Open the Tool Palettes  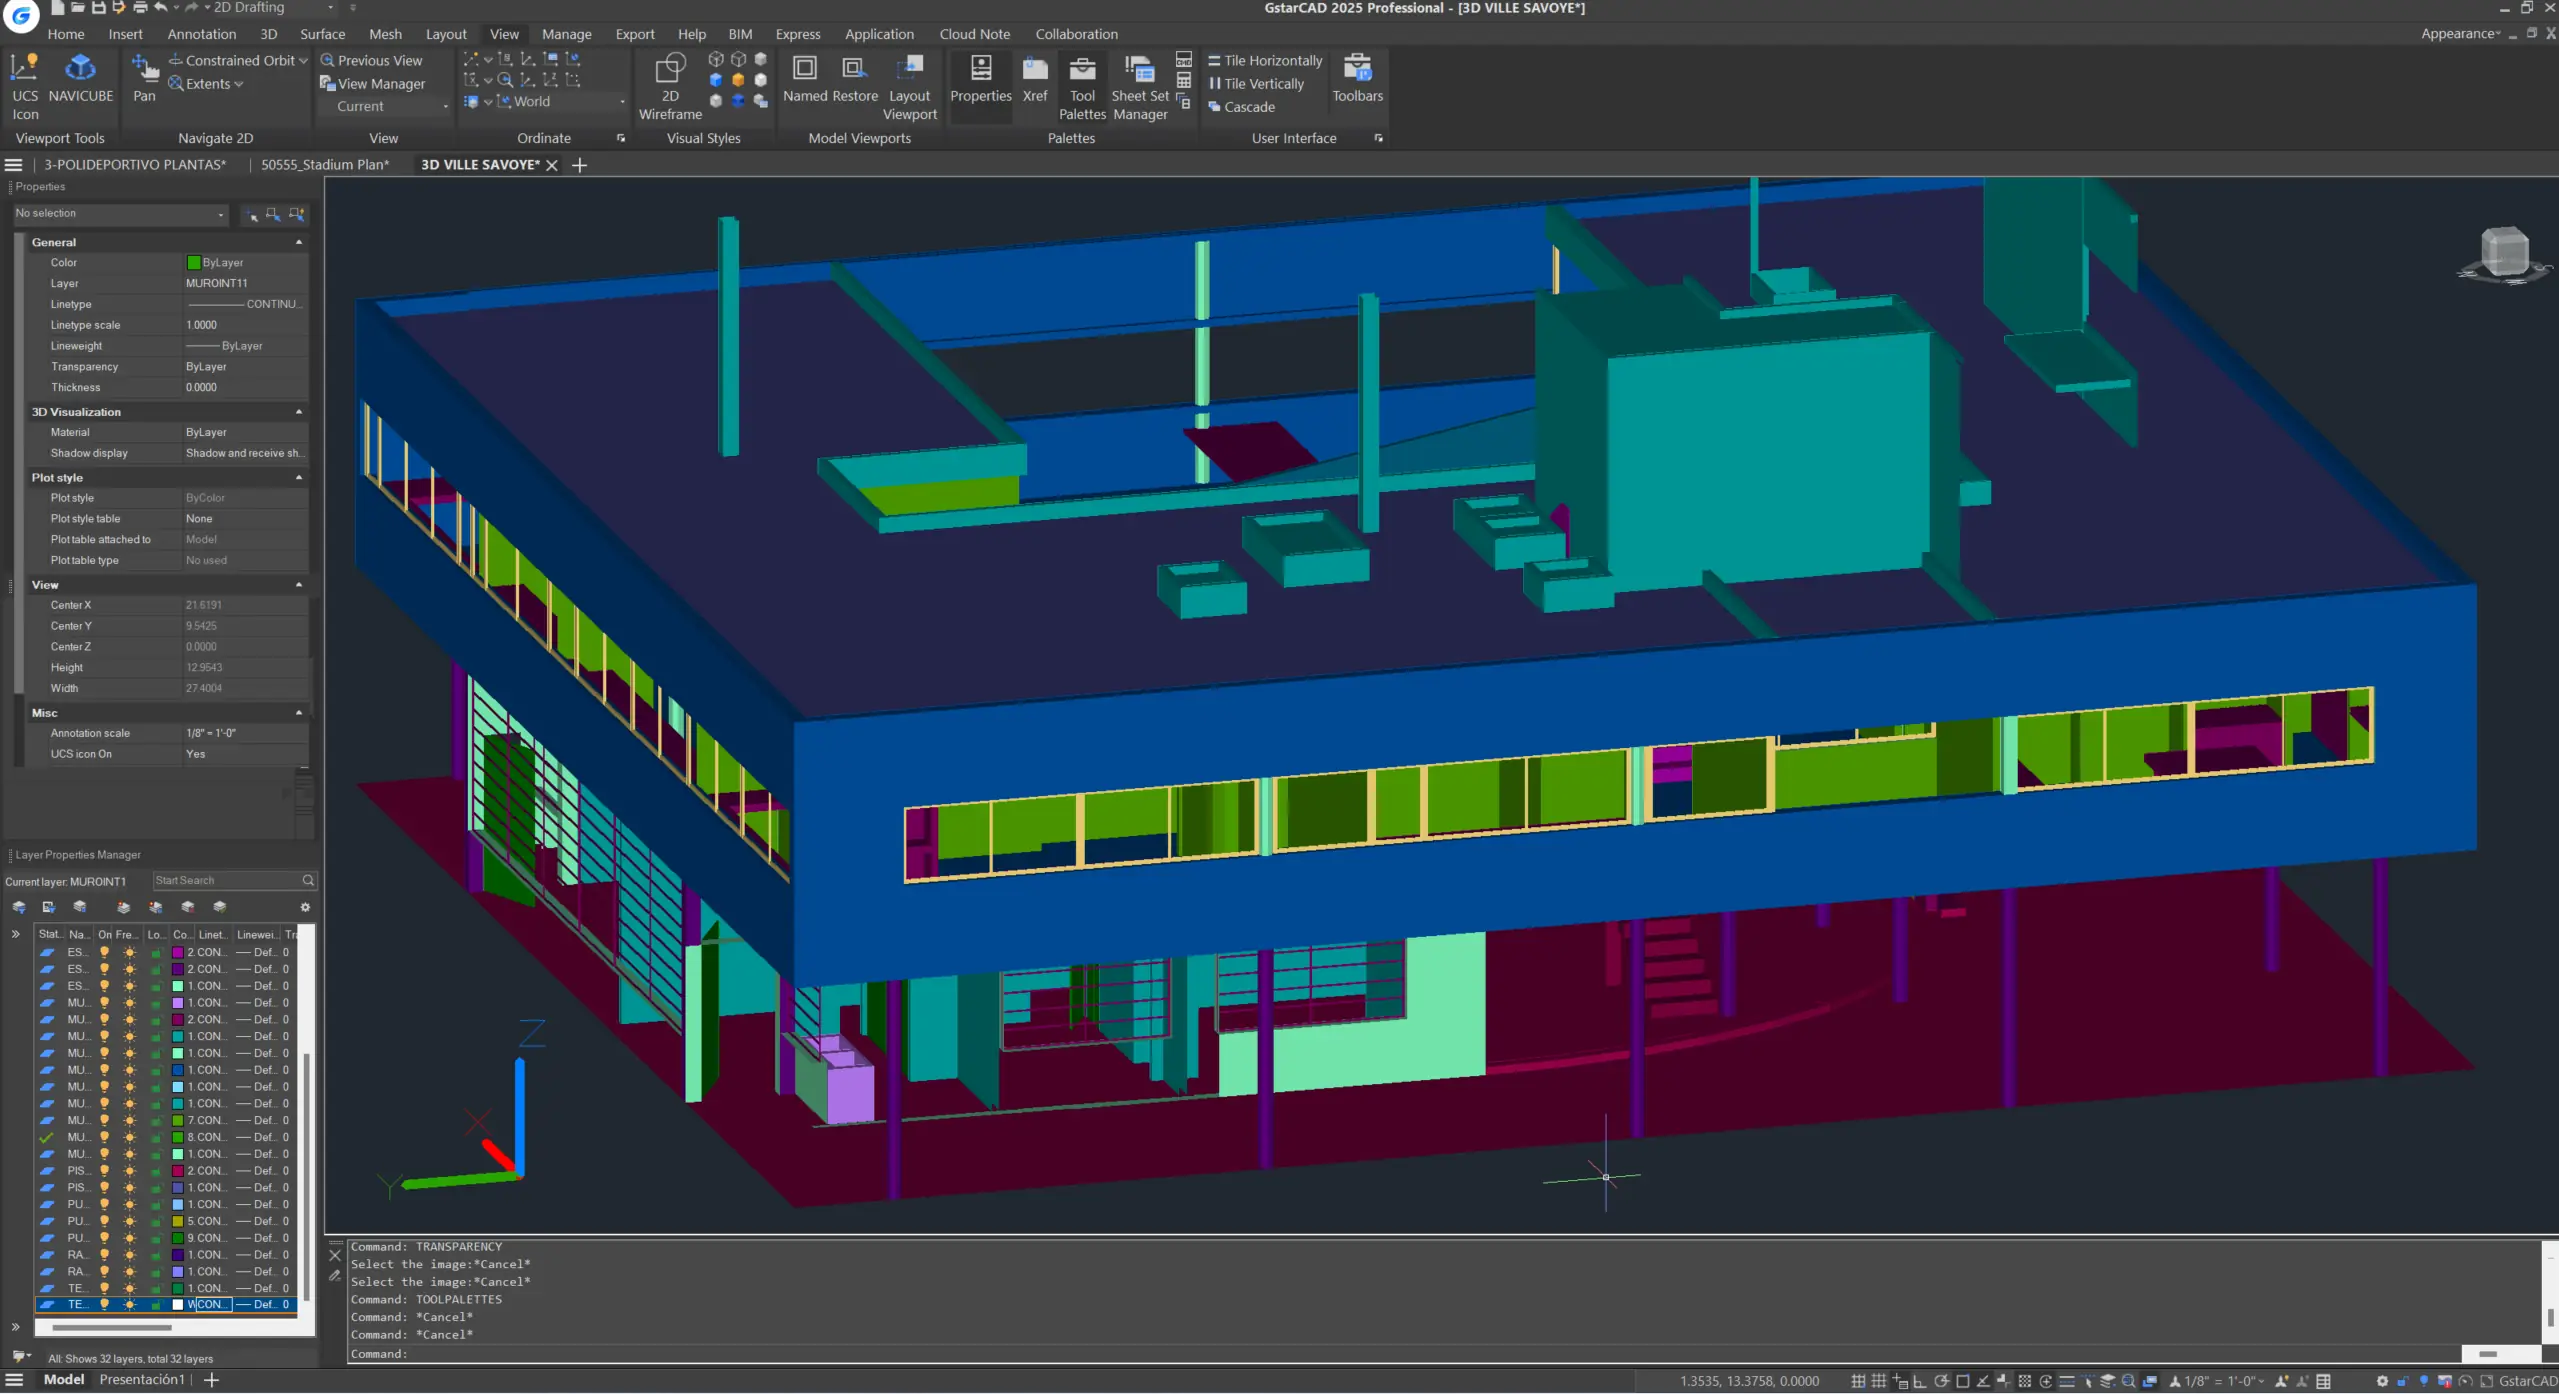click(x=1083, y=85)
